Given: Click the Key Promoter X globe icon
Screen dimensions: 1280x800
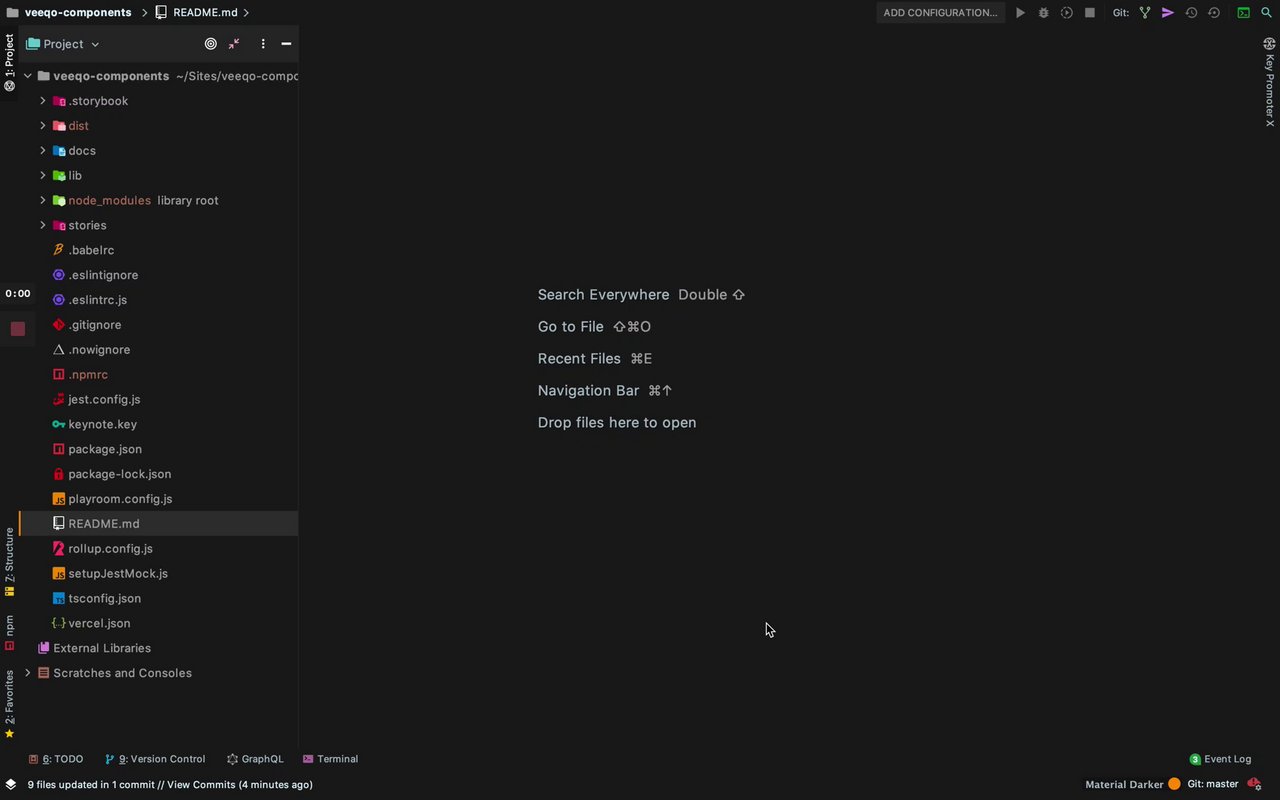Looking at the screenshot, I should [x=1269, y=44].
